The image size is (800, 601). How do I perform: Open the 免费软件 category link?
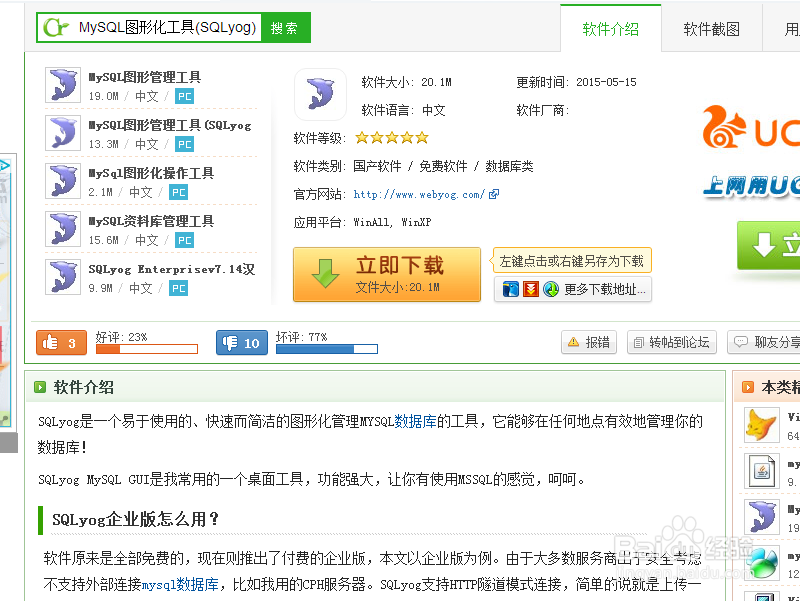tap(443, 166)
